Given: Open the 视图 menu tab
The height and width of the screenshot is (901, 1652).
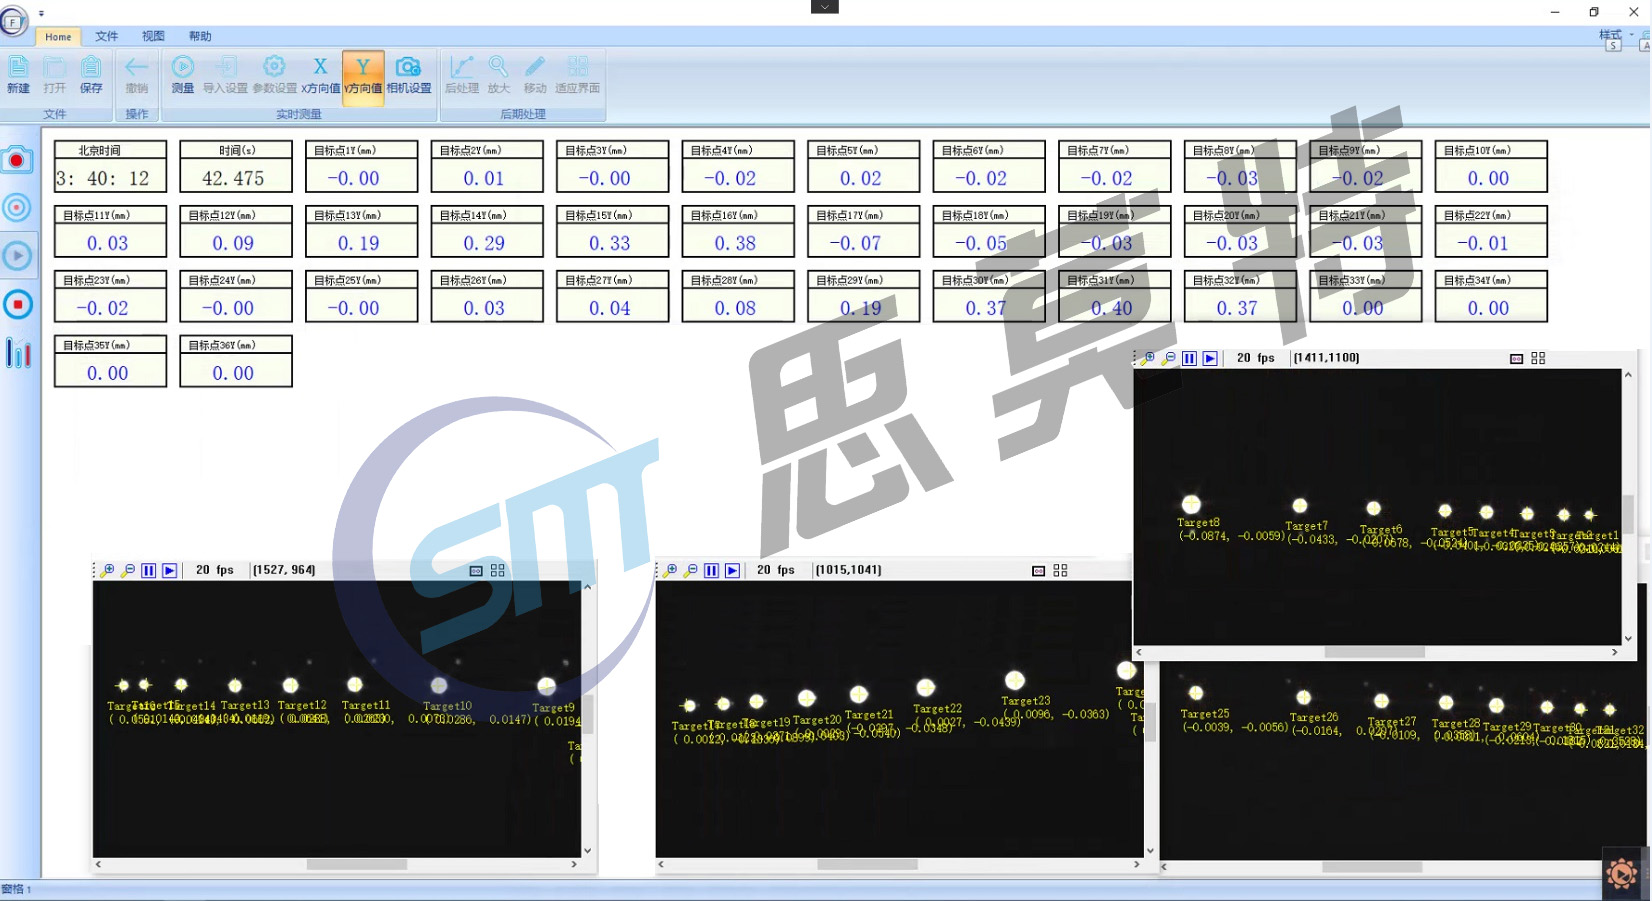Looking at the screenshot, I should (x=153, y=36).
